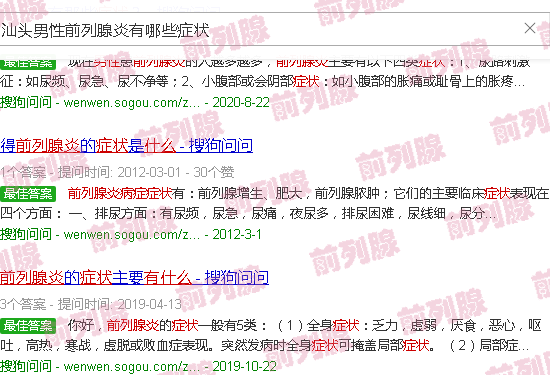This screenshot has height=375, width=550.
Task: Open the result titled 前列腺炎的症状主要有什么 - 搜狗问问
Action: [x=134, y=277]
